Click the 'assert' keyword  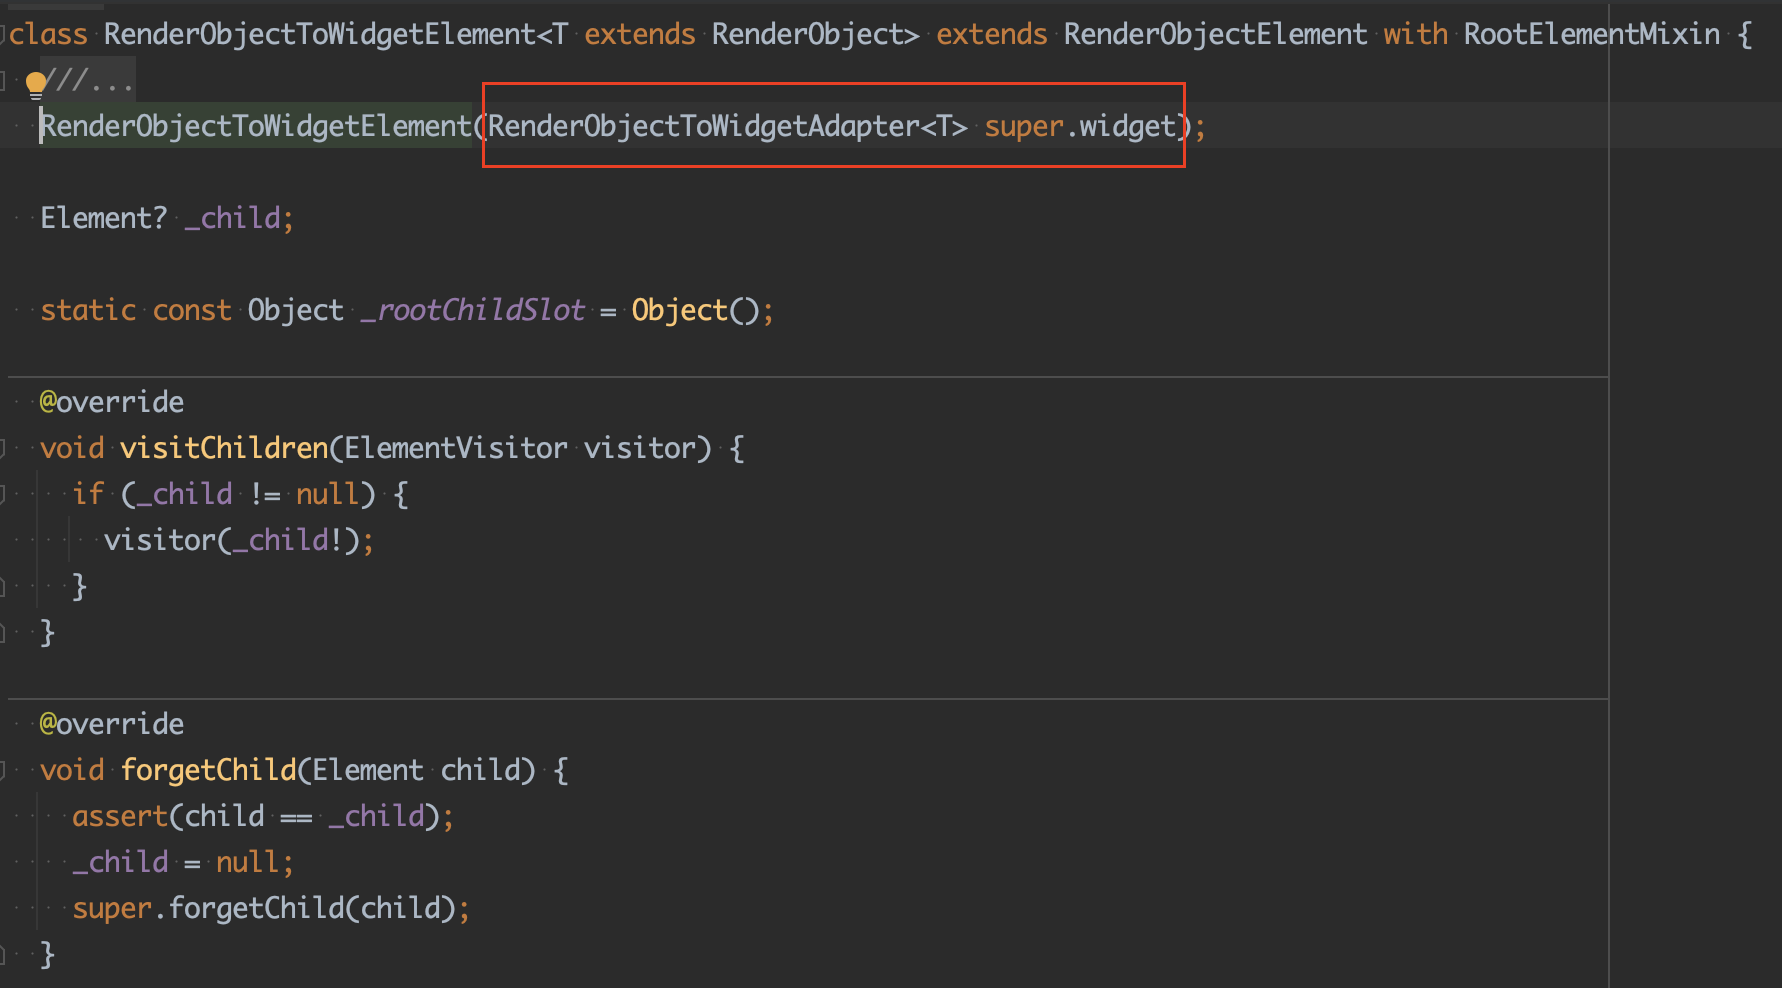[x=120, y=816]
